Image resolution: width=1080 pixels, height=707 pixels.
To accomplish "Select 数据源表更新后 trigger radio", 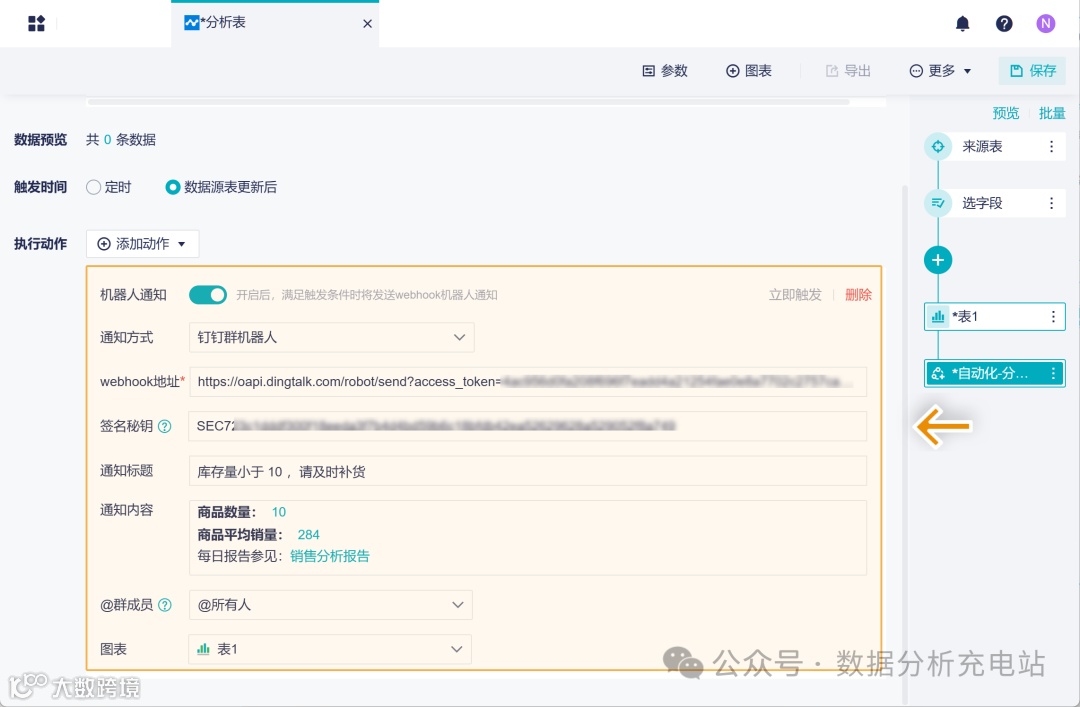I will click(173, 187).
